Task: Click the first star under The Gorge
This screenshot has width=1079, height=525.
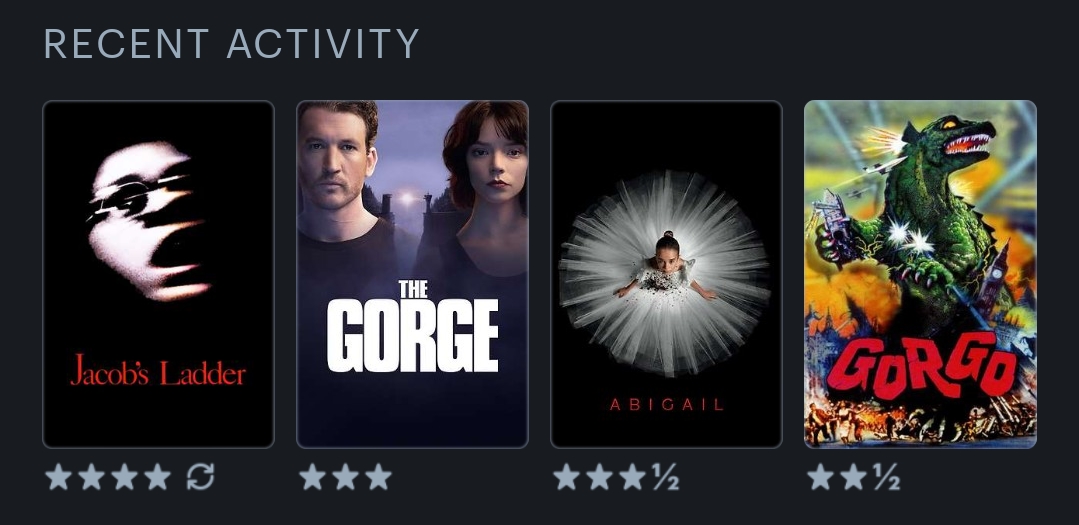Action: tap(312, 476)
